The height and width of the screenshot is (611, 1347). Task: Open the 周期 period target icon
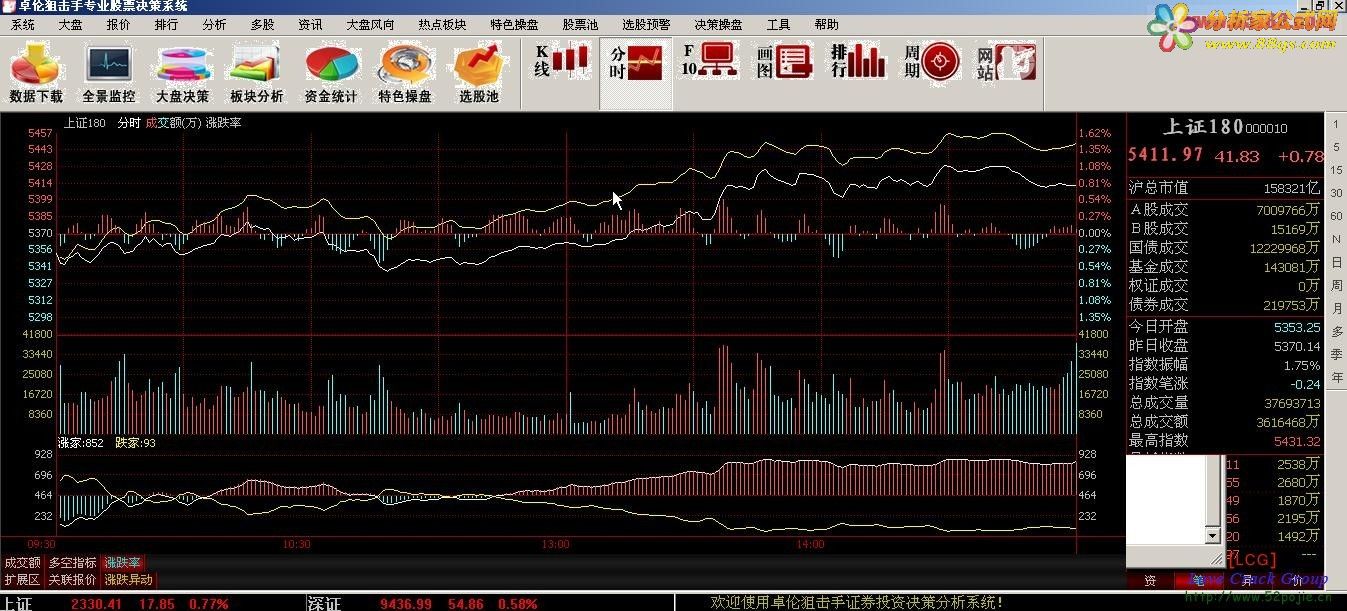[932, 62]
